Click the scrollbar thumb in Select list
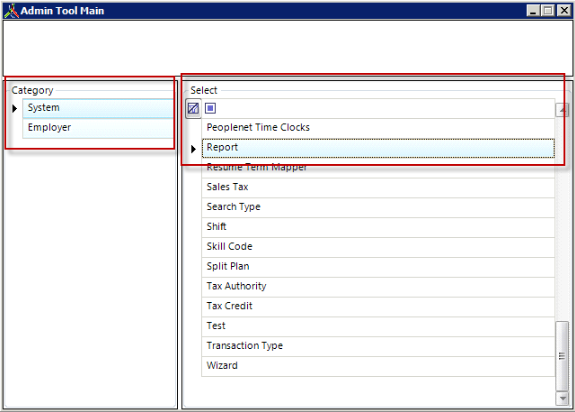Viewport: 575px width, 412px height. pyautogui.click(x=562, y=356)
